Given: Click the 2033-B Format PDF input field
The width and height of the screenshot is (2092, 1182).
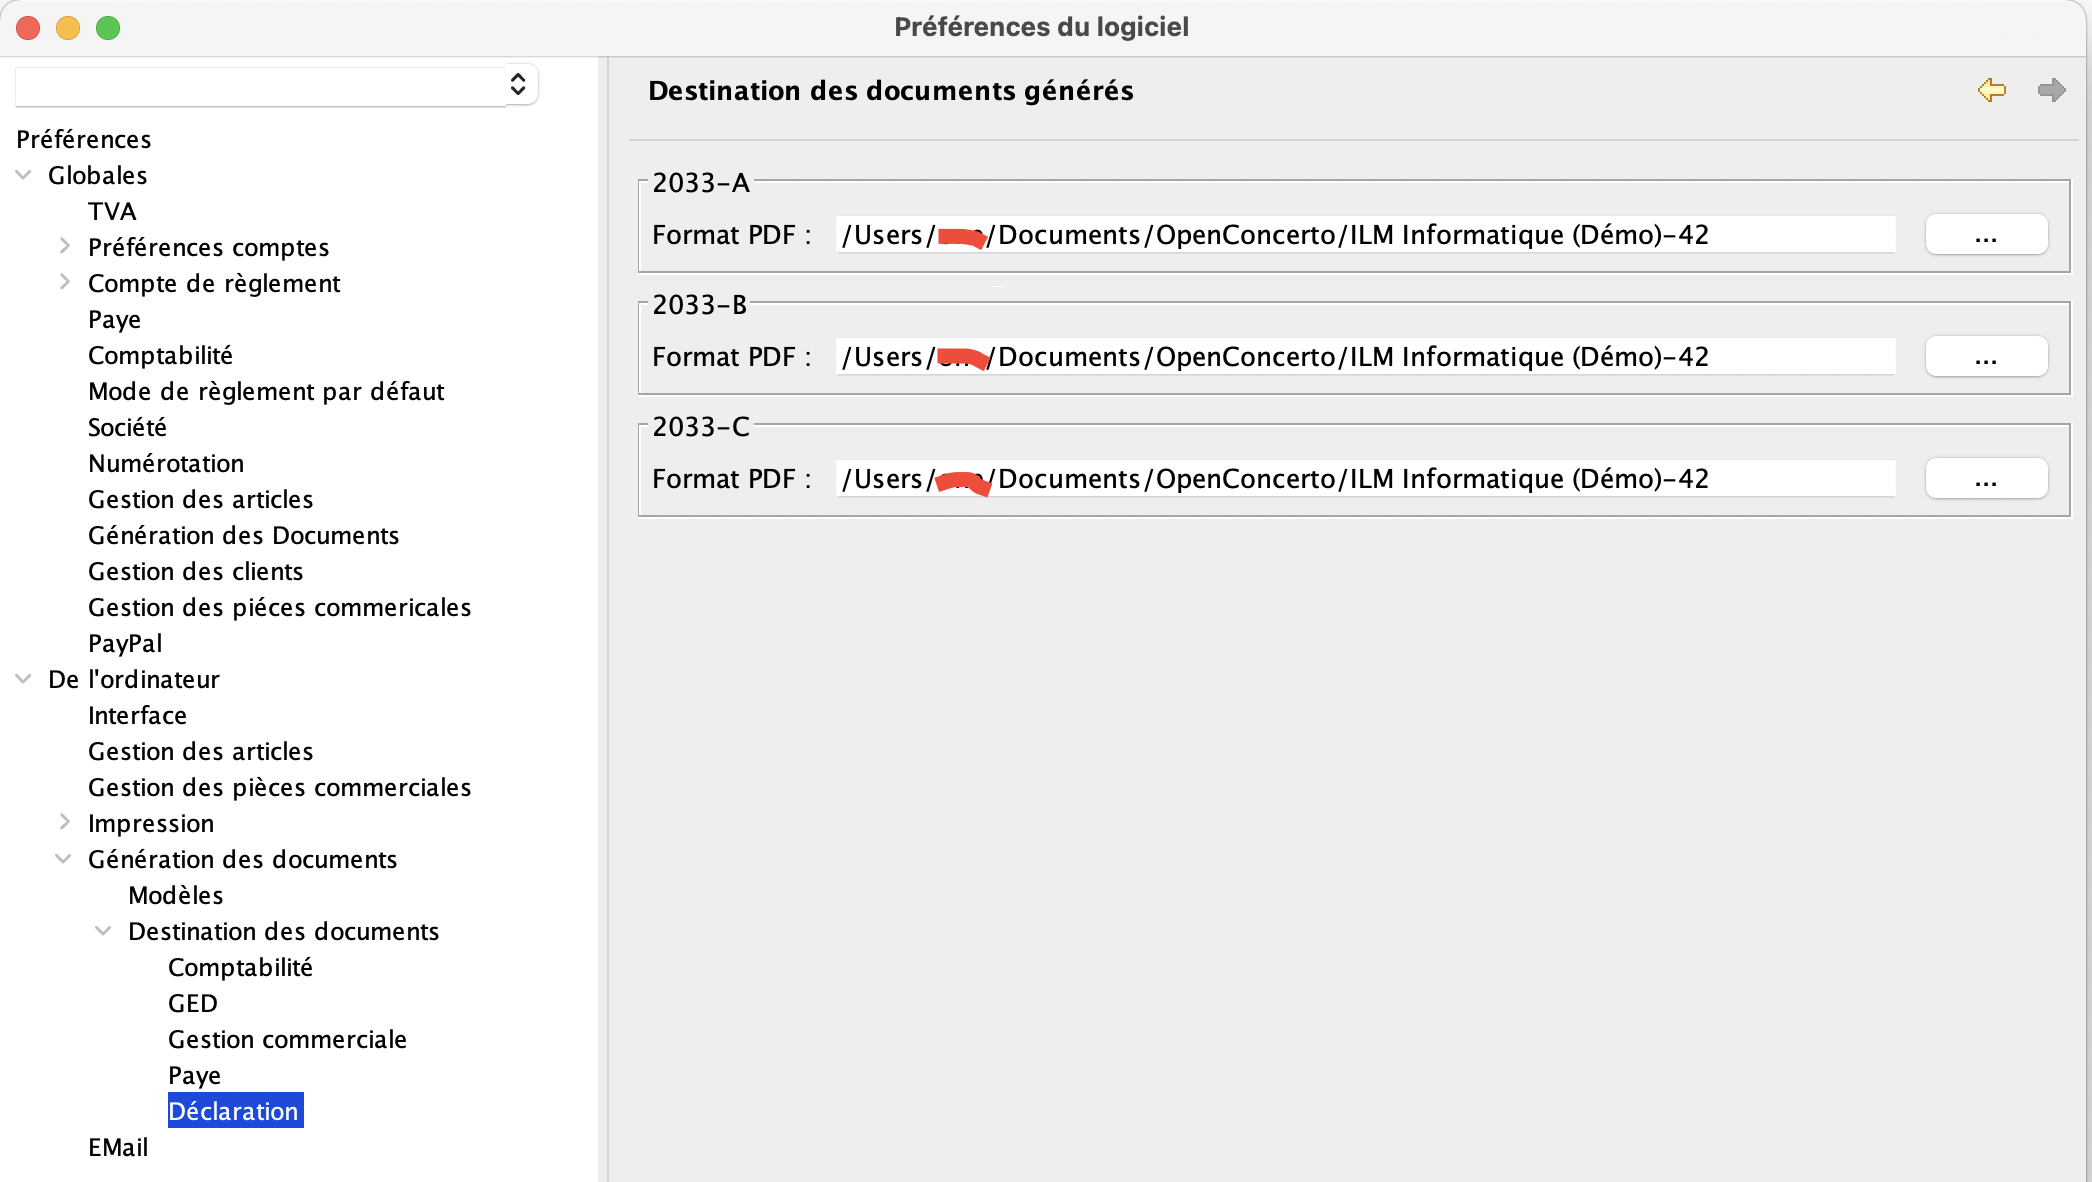Looking at the screenshot, I should [1365, 356].
